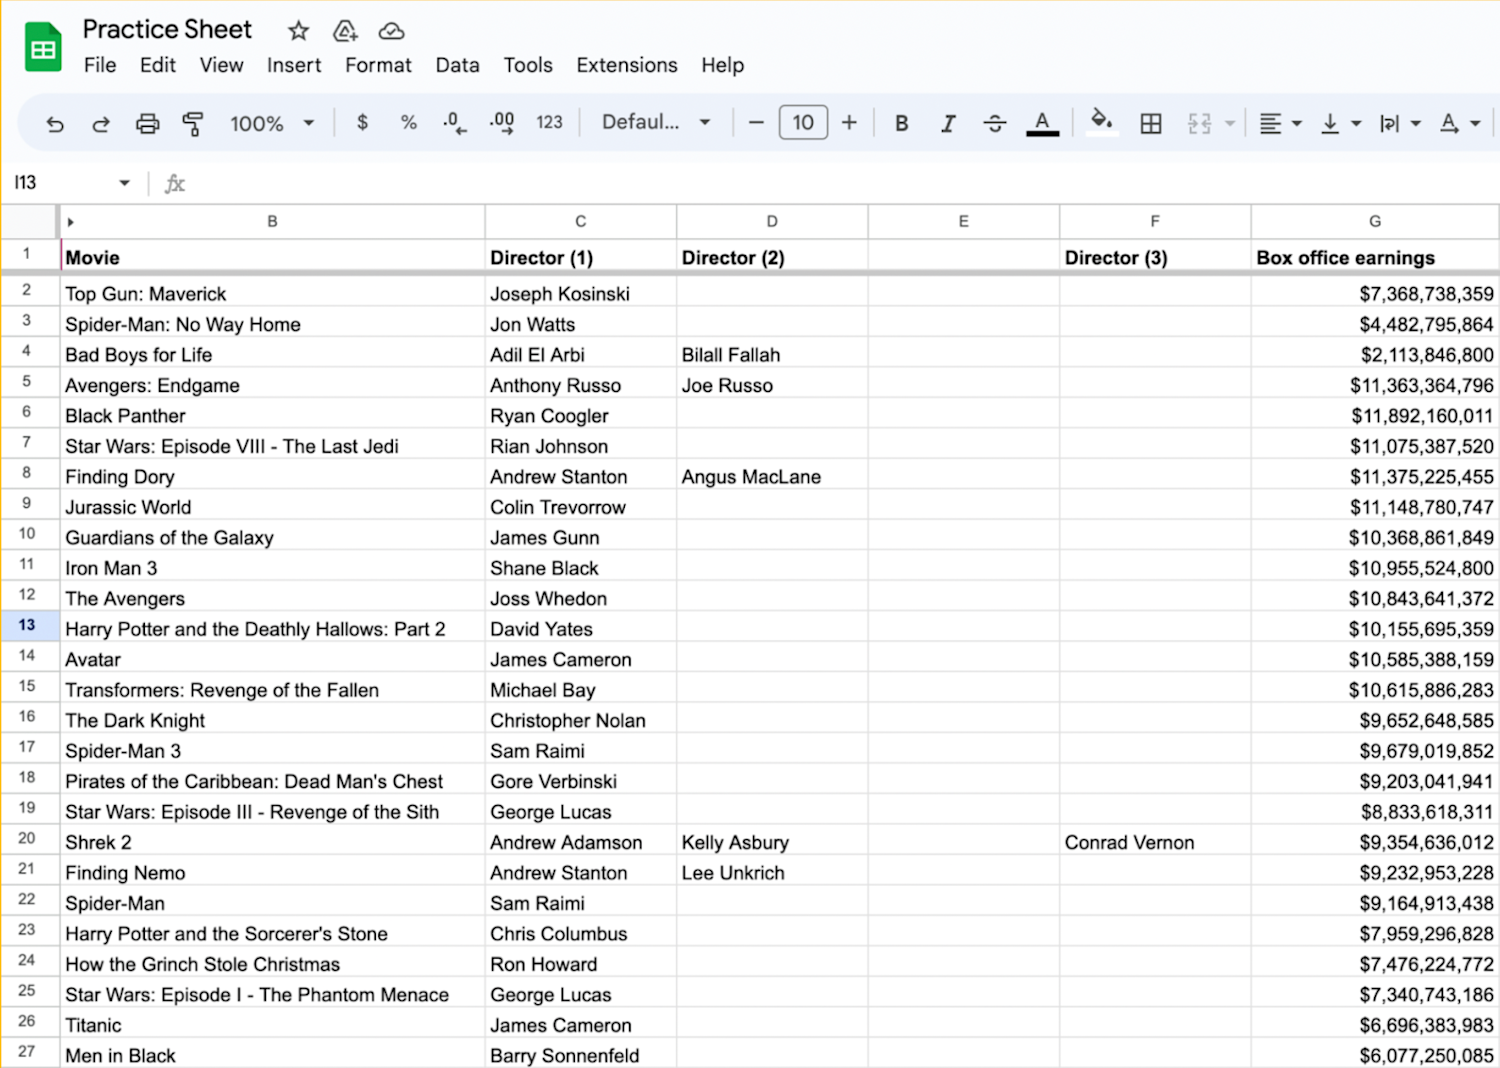This screenshot has width=1500, height=1068.
Task: Open the Google Sheets home icon
Action: pos(43,47)
